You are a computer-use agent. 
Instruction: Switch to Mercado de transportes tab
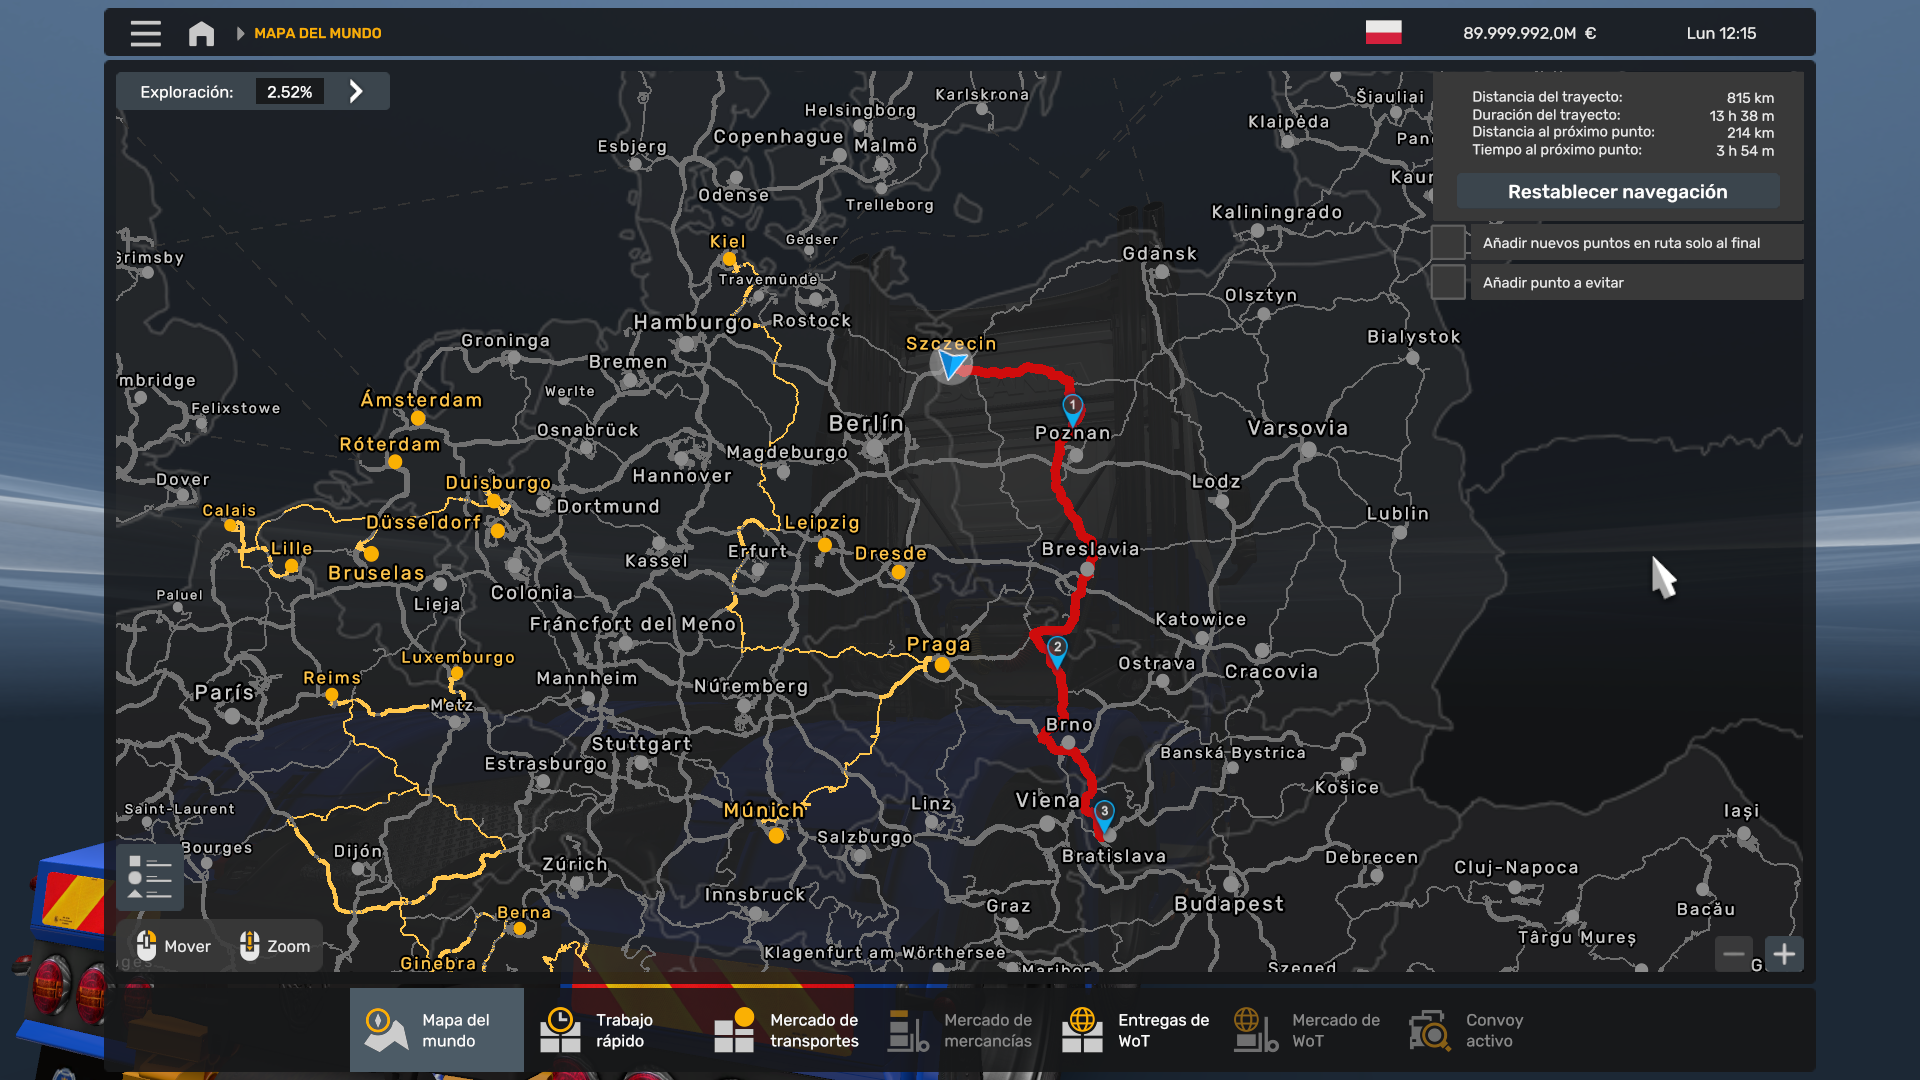[786, 1030]
